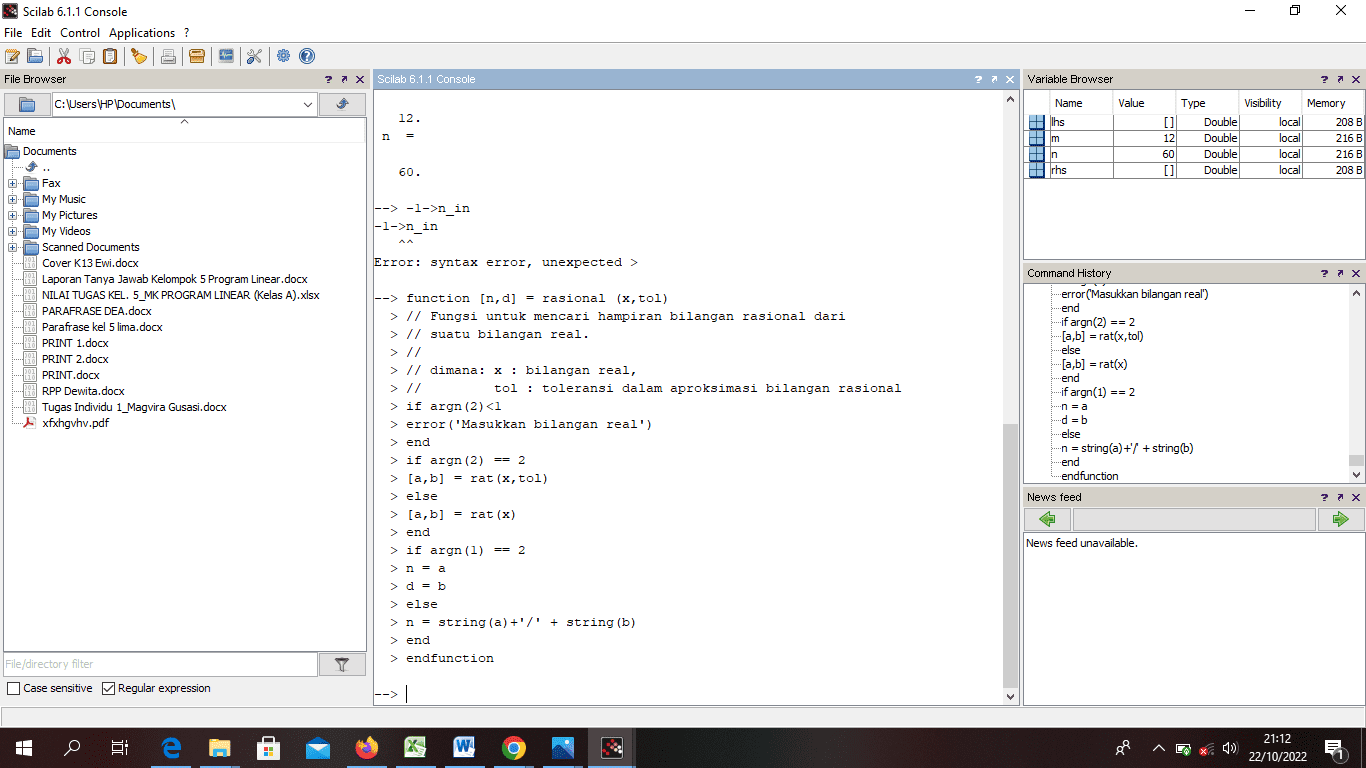The image size is (1366, 768).
Task: Click the Copy toolbar icon
Action: click(x=87, y=56)
